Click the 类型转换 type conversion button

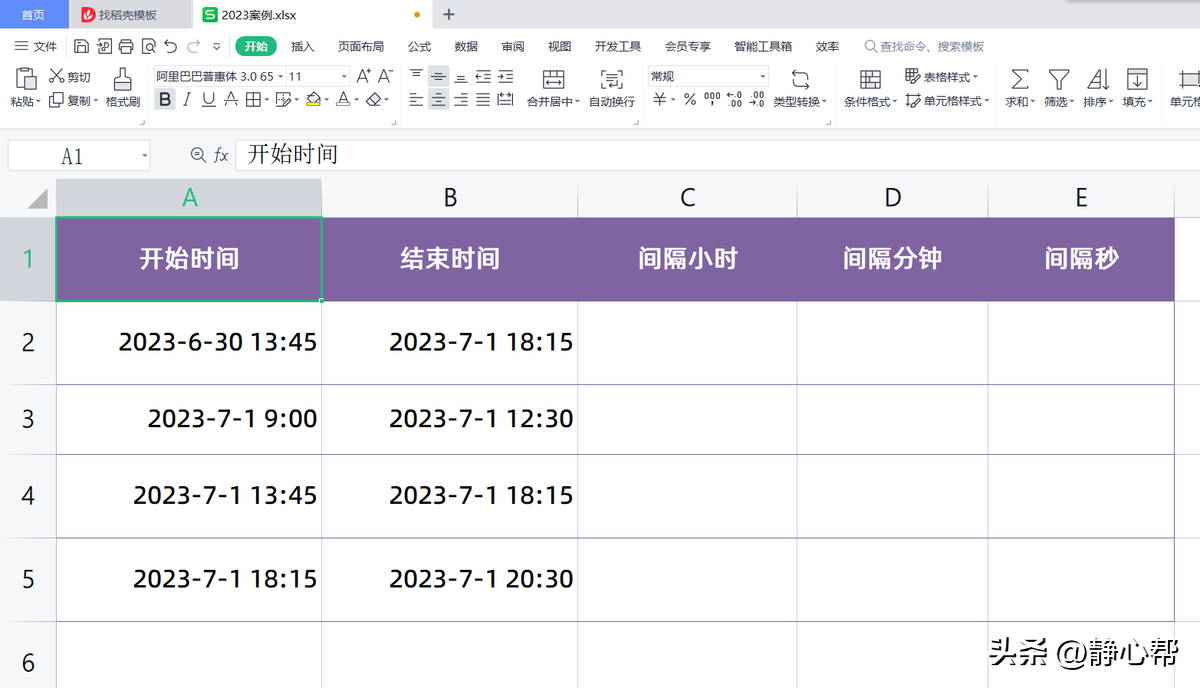(800, 88)
